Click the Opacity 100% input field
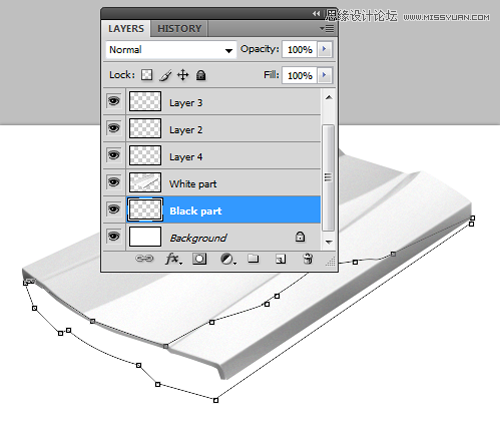Image resolution: width=500 pixels, height=425 pixels. [x=300, y=50]
